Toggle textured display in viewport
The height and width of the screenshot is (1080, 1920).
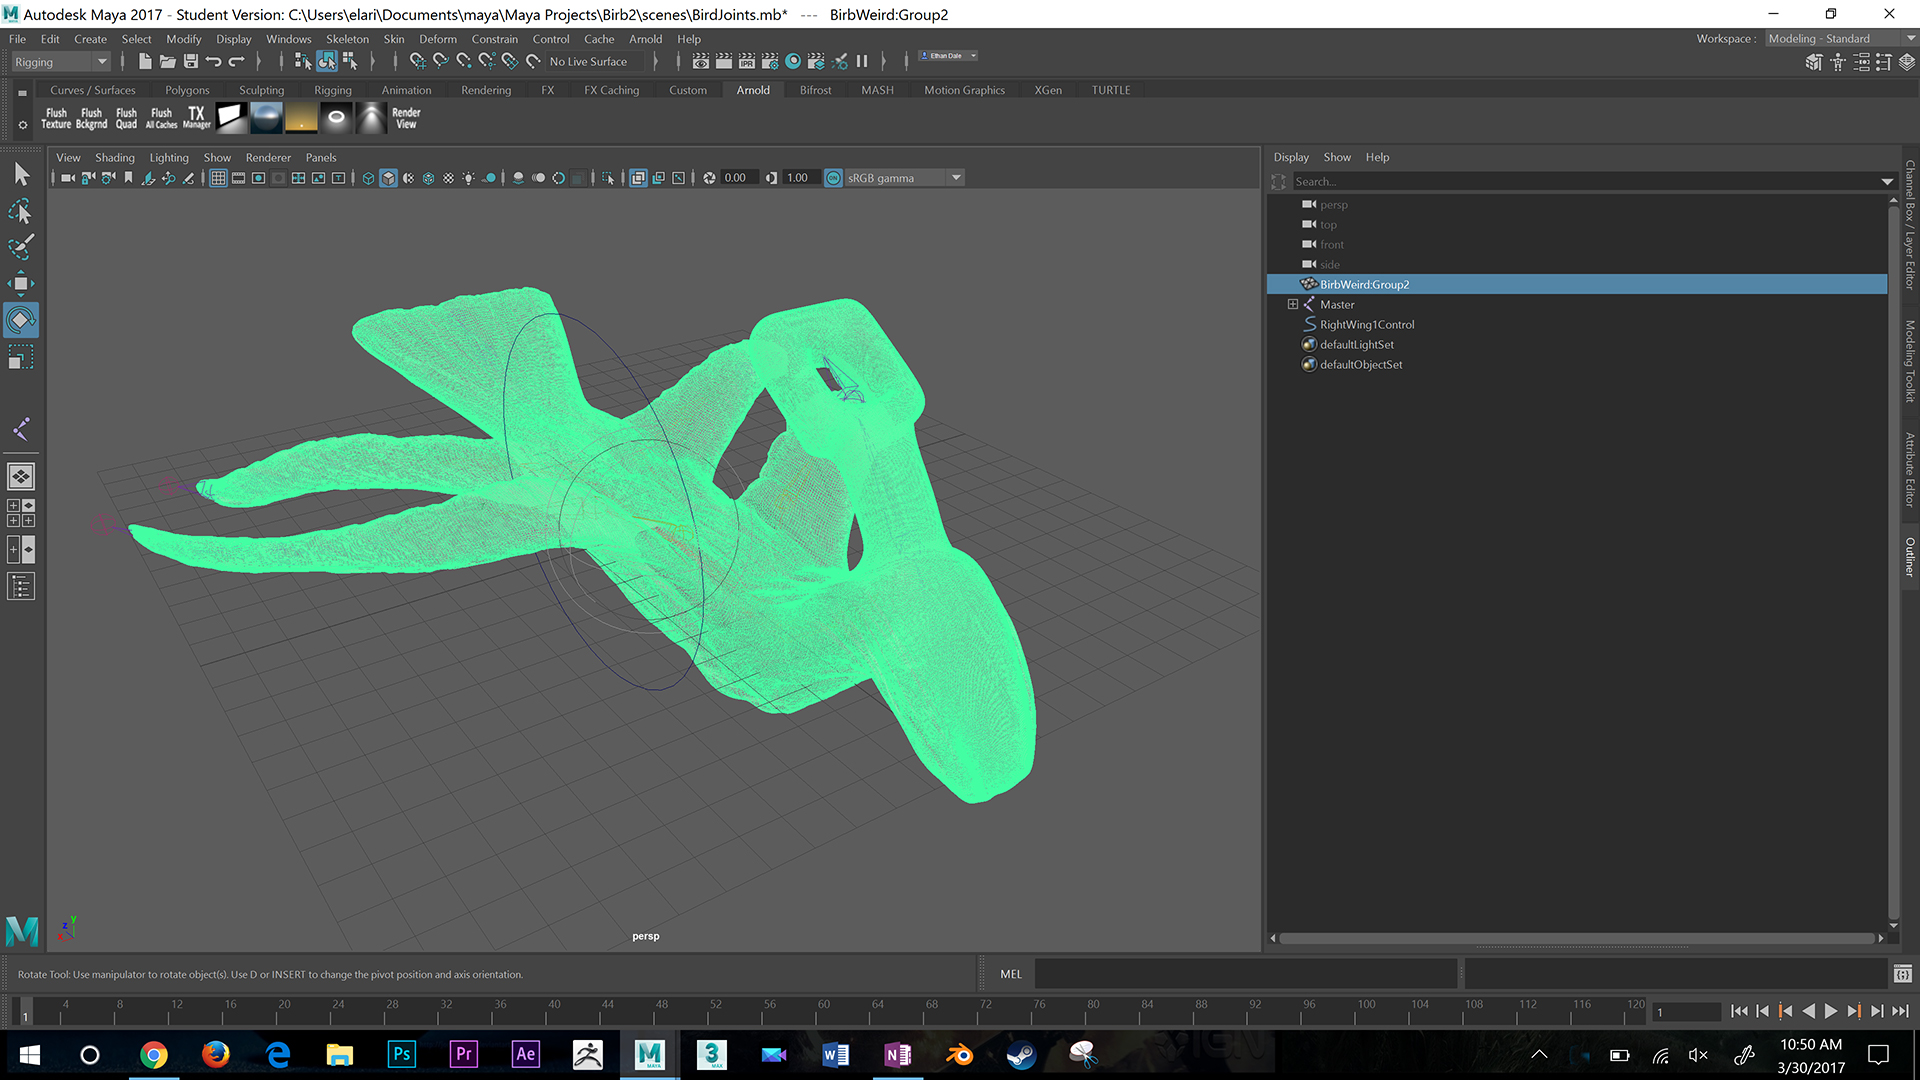448,178
